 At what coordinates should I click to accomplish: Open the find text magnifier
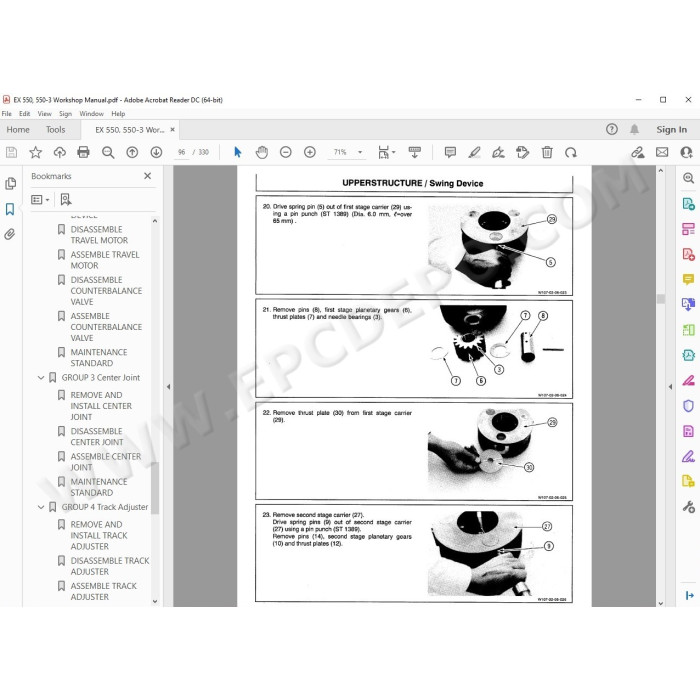pyautogui.click(x=108, y=152)
